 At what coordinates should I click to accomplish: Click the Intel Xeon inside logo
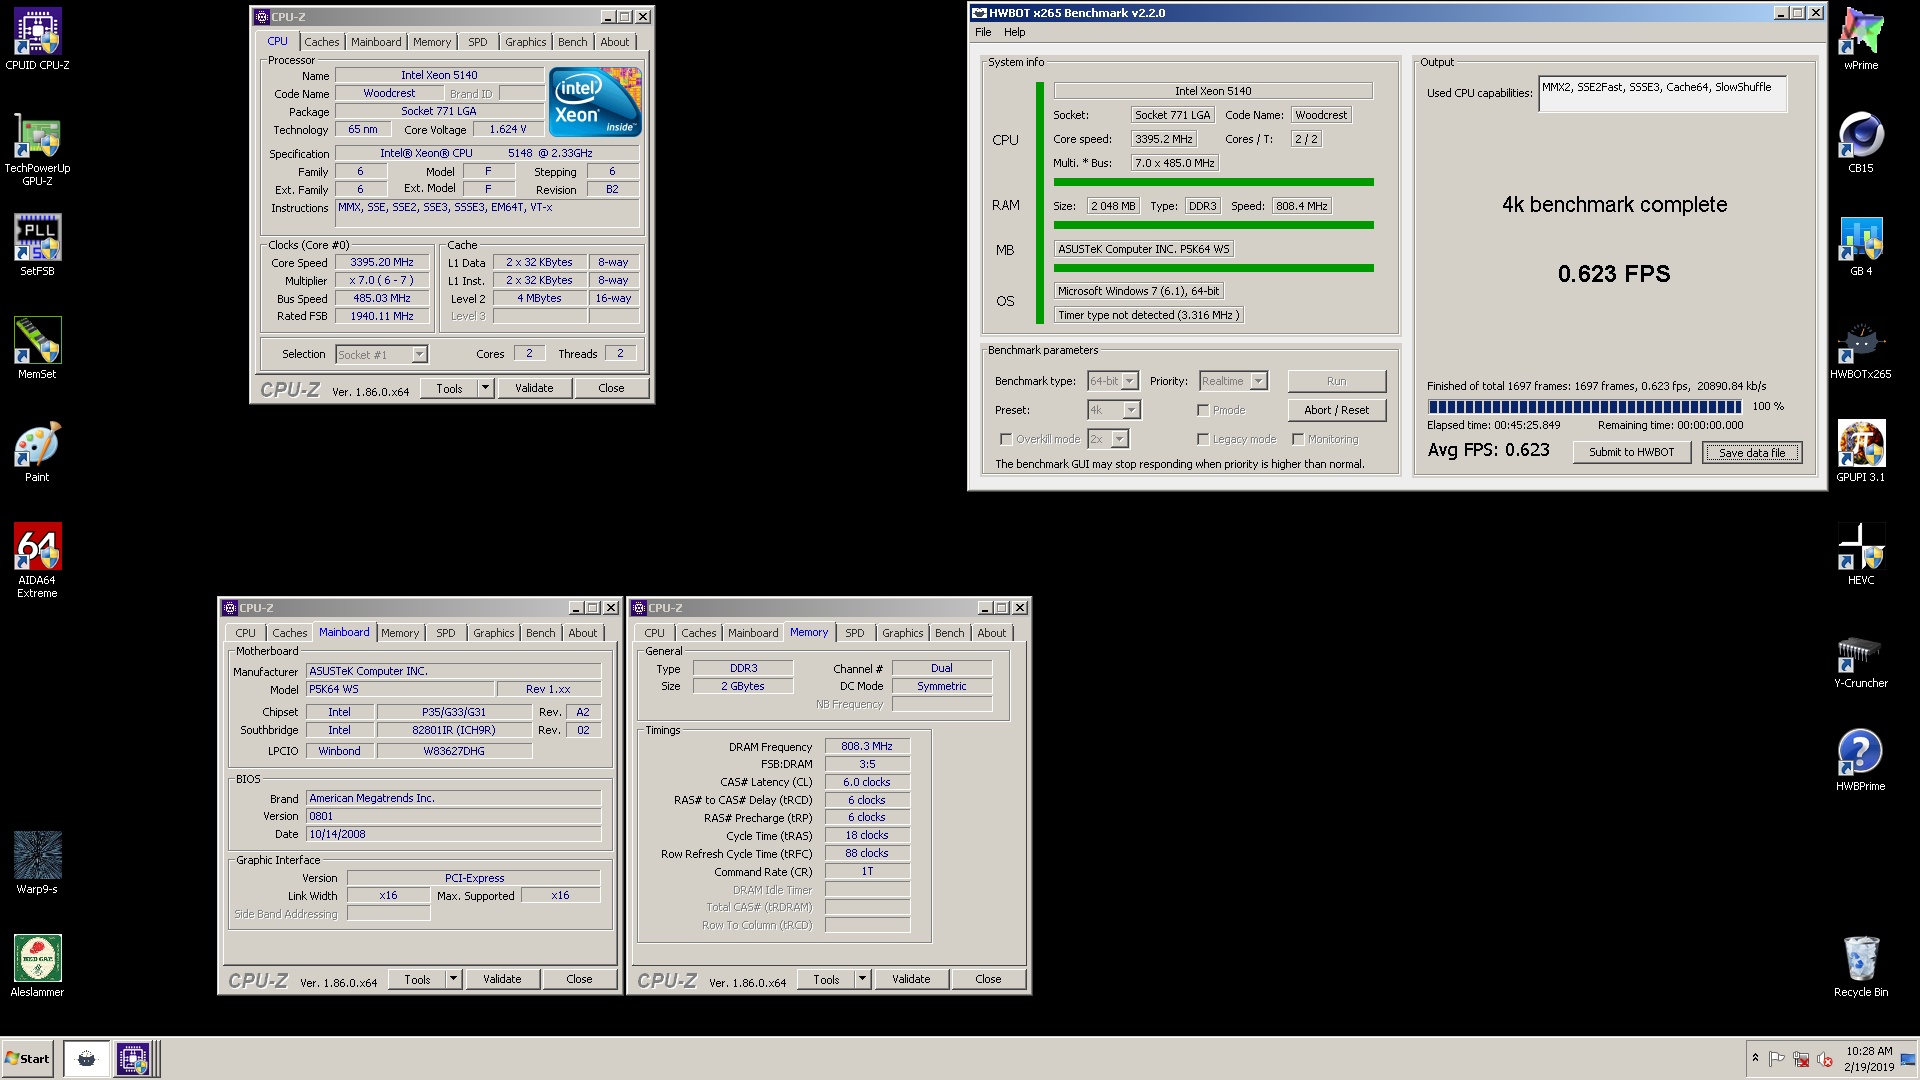[595, 102]
